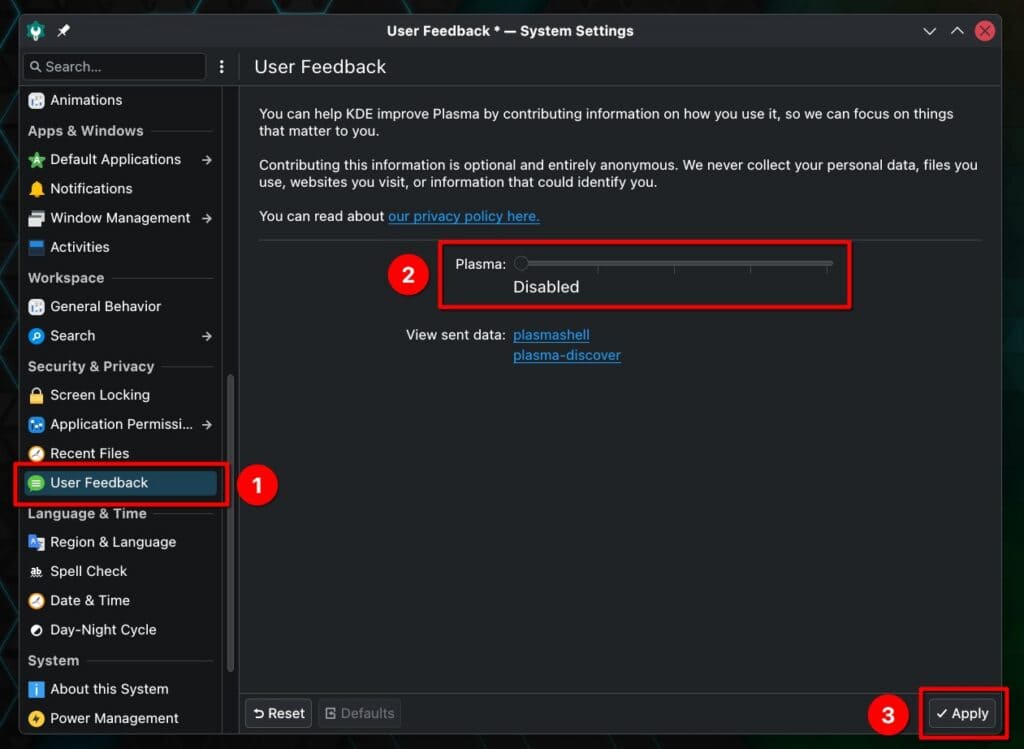Expand the Window Management arrow
The image size is (1024, 749).
click(207, 218)
